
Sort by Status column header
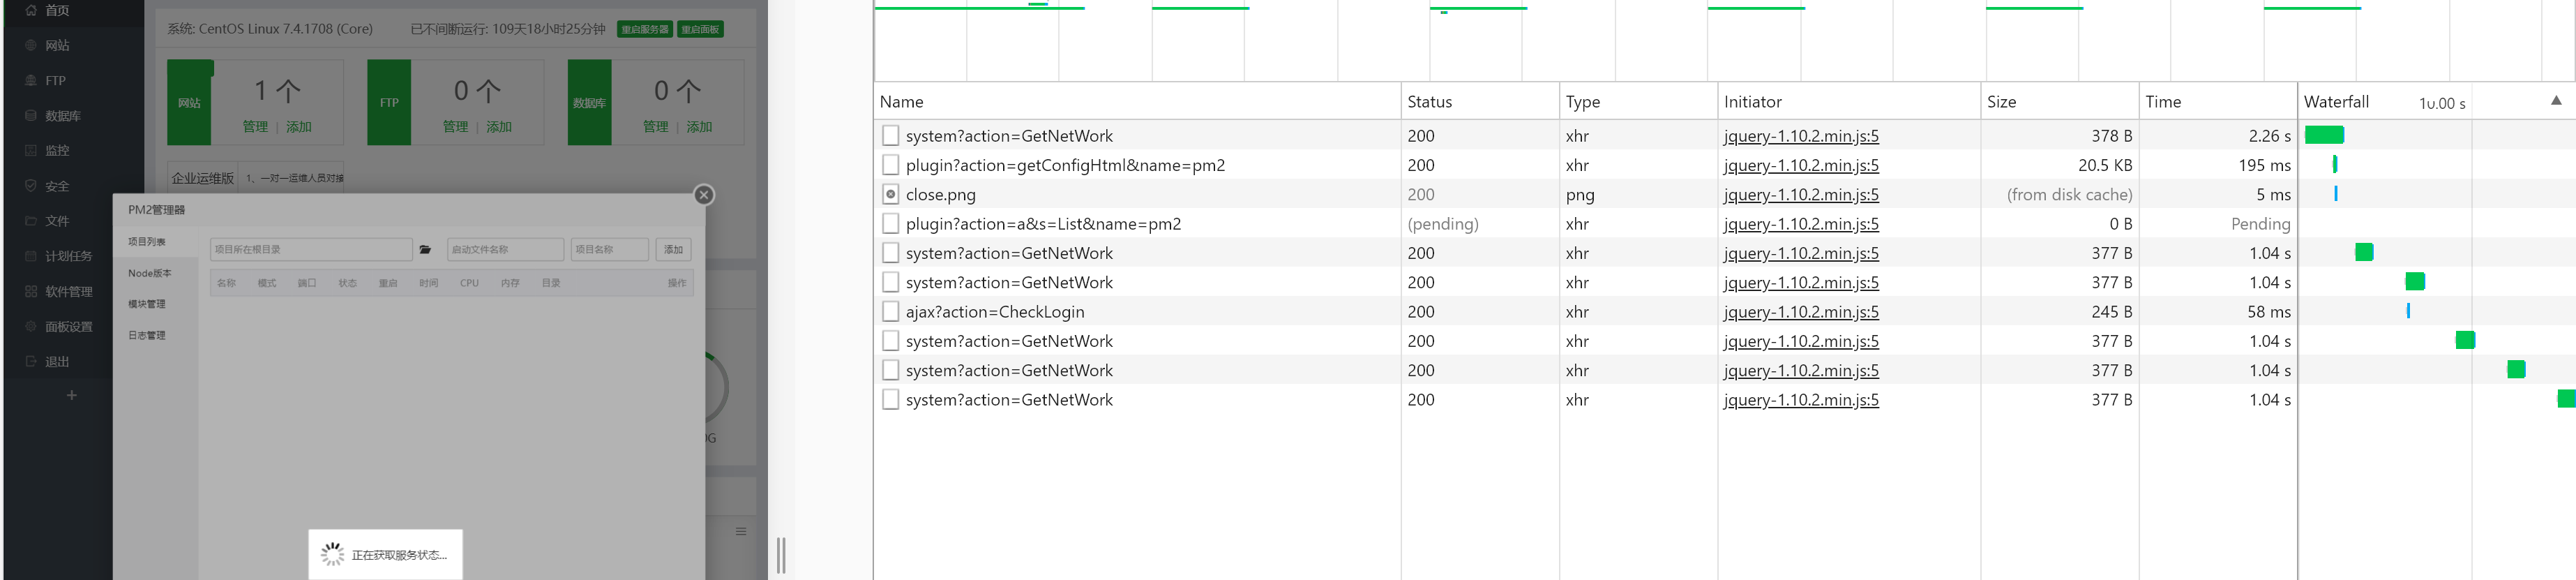point(1480,102)
